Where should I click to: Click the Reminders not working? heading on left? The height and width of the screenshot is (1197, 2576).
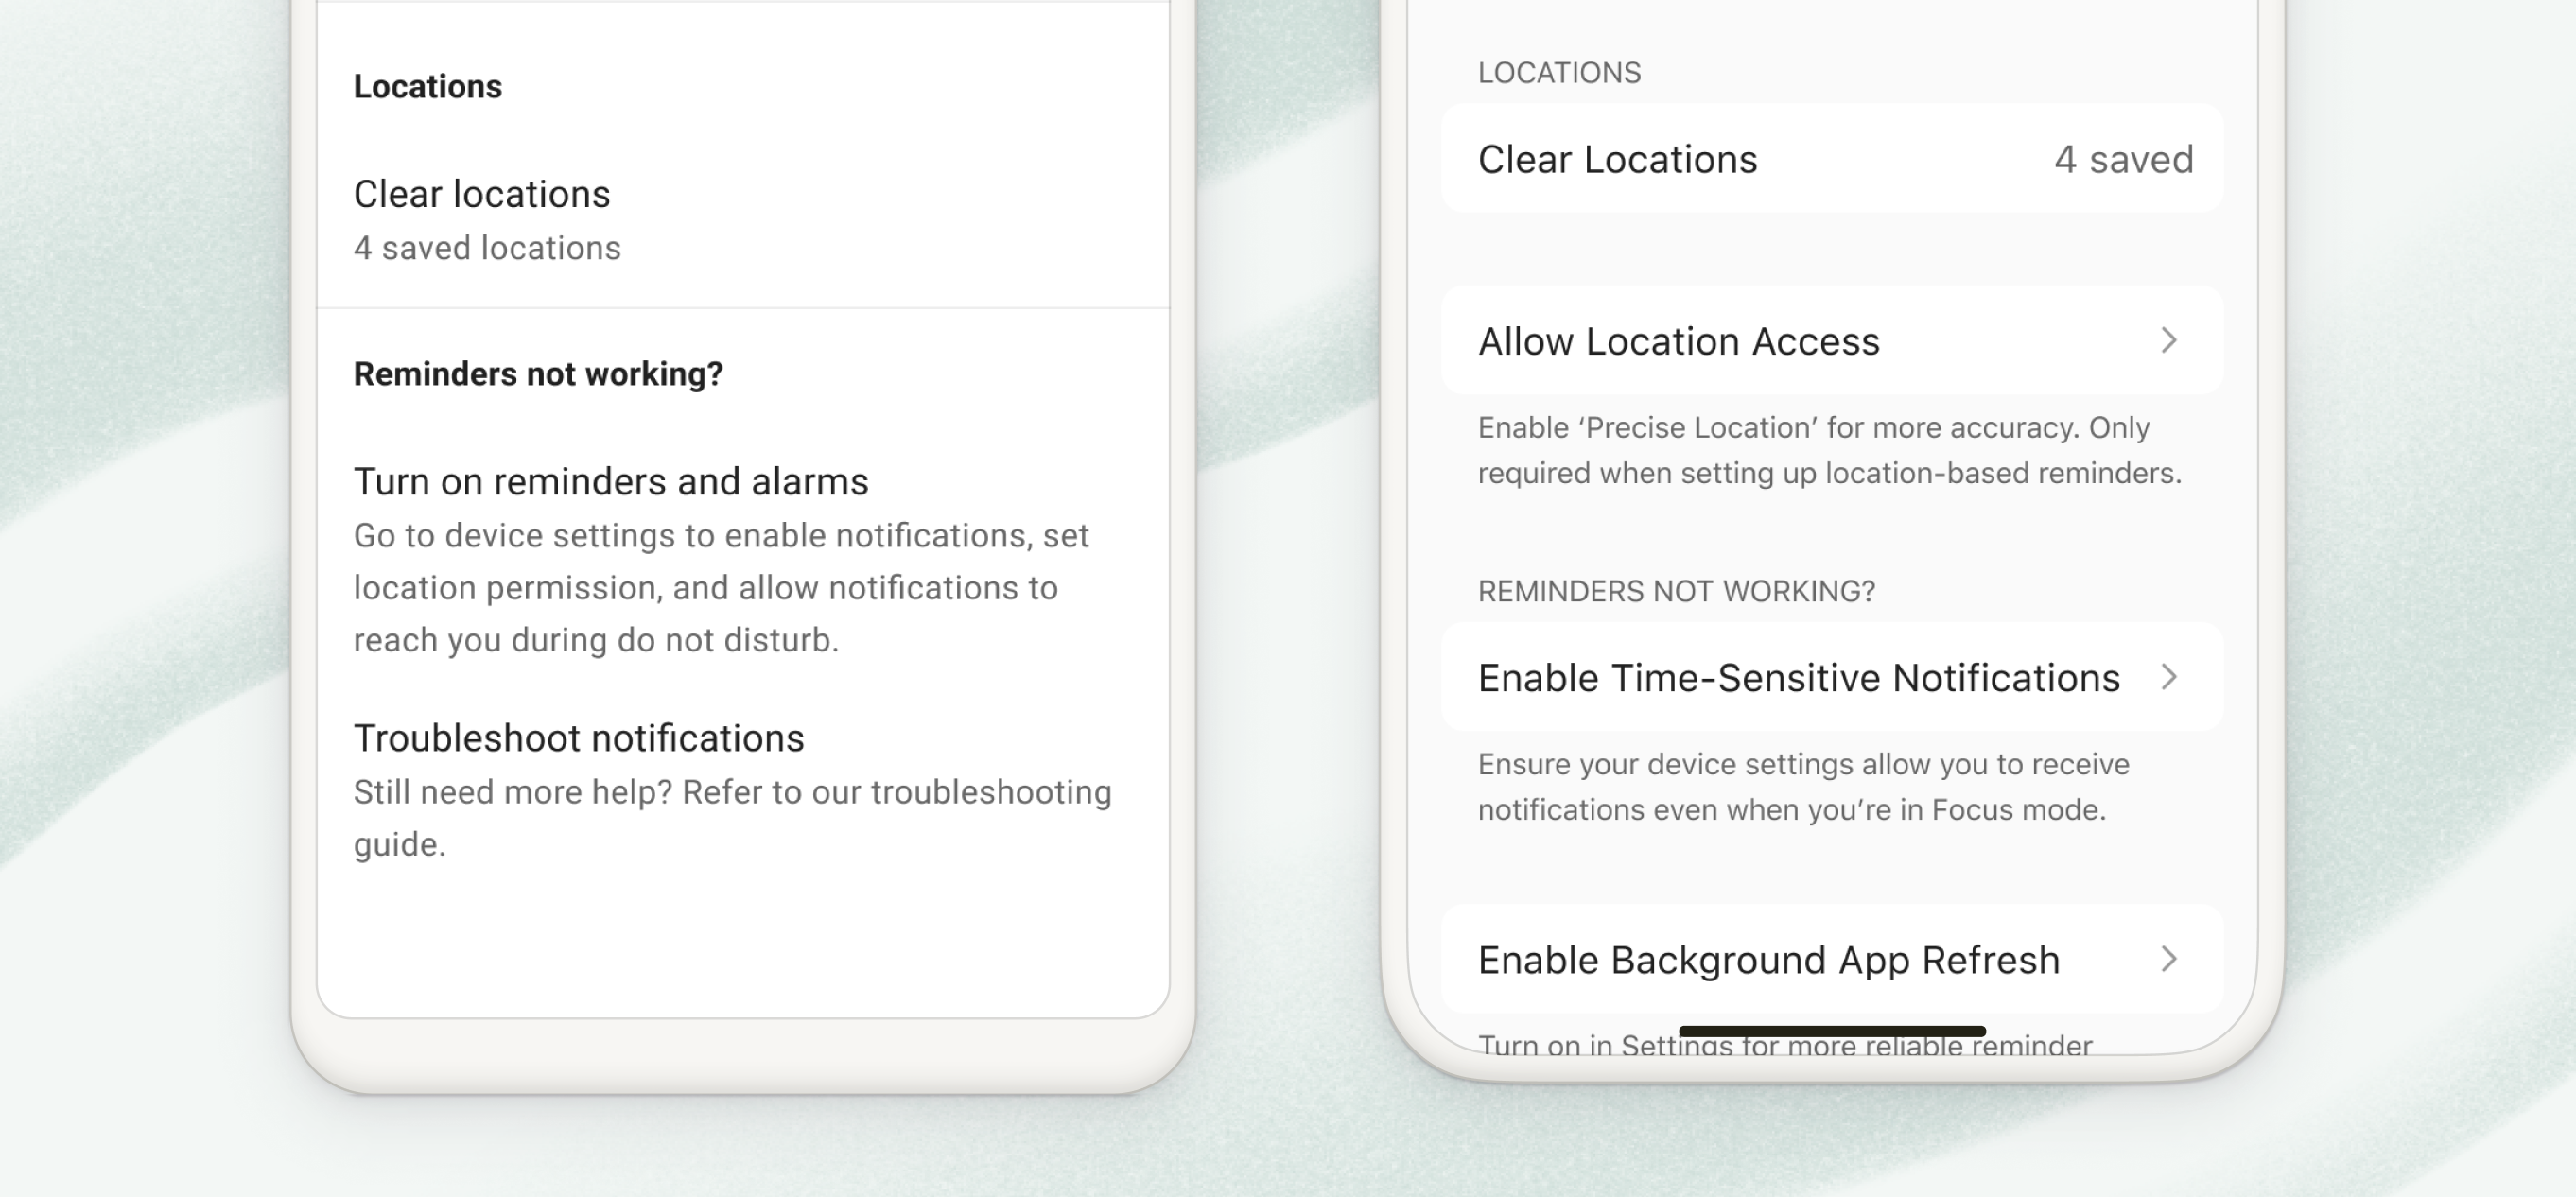coord(538,373)
